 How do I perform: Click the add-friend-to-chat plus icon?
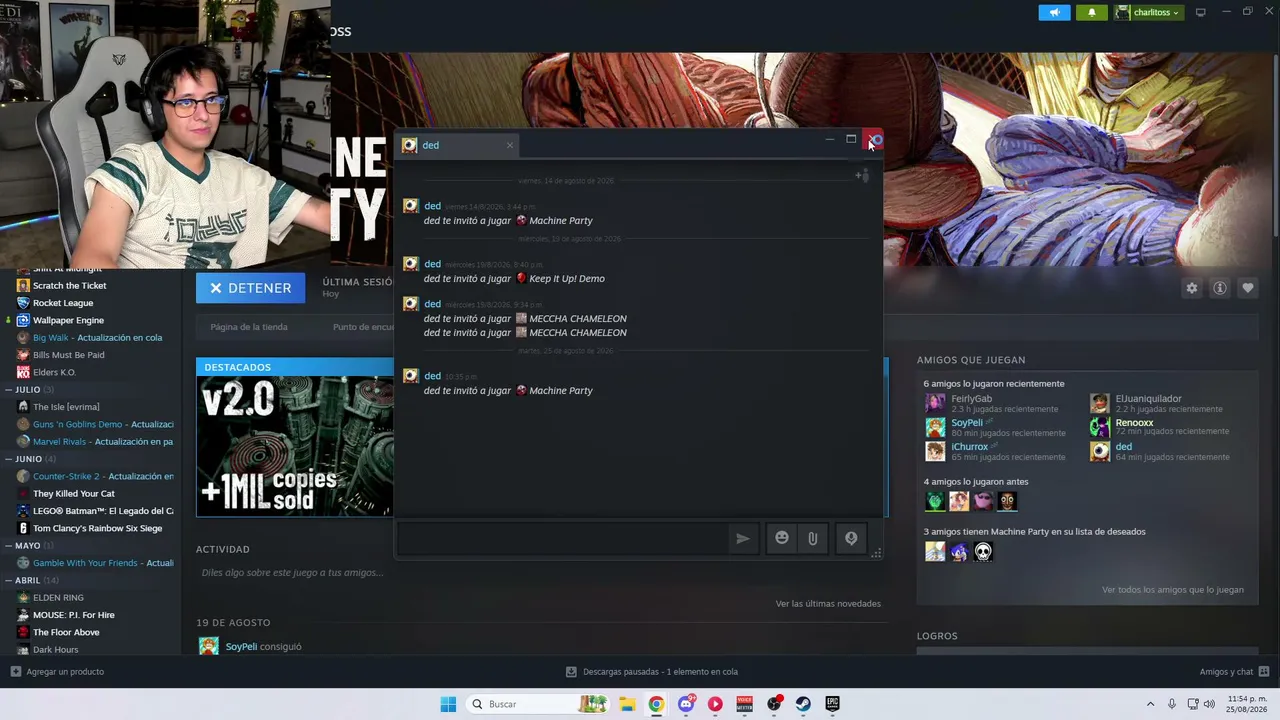click(862, 175)
